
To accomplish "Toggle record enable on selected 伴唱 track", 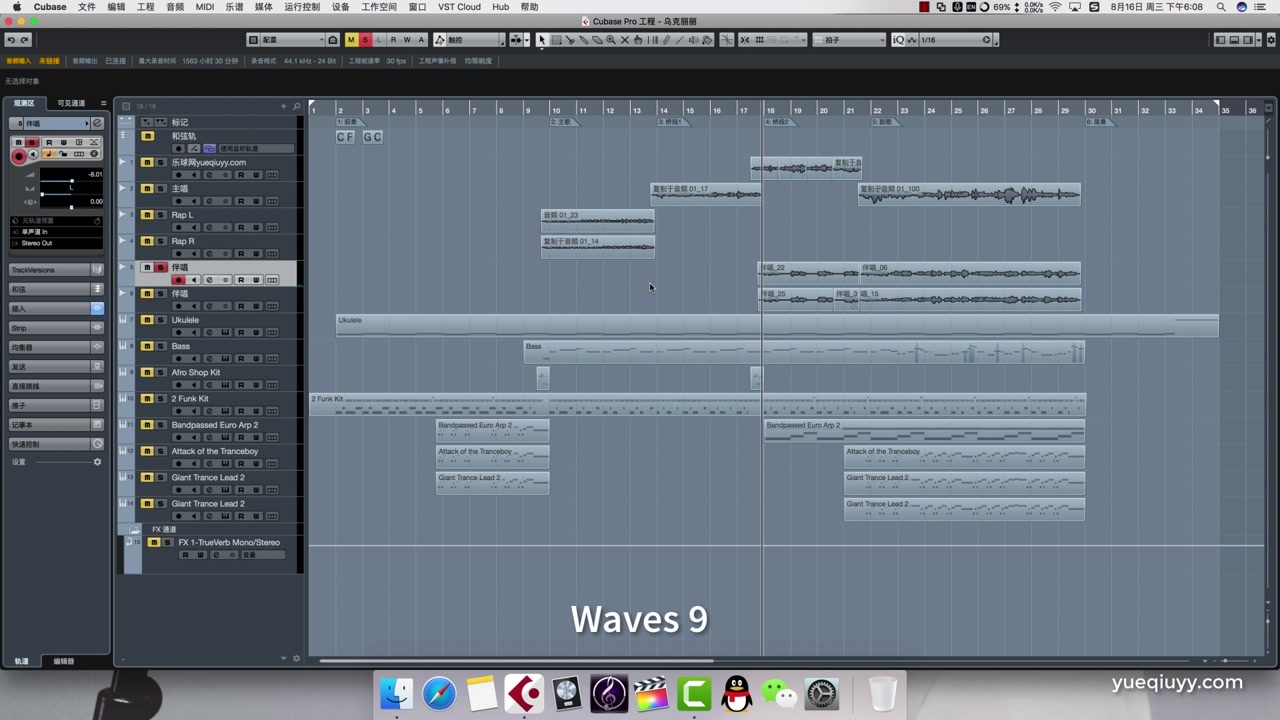I will 179,280.
